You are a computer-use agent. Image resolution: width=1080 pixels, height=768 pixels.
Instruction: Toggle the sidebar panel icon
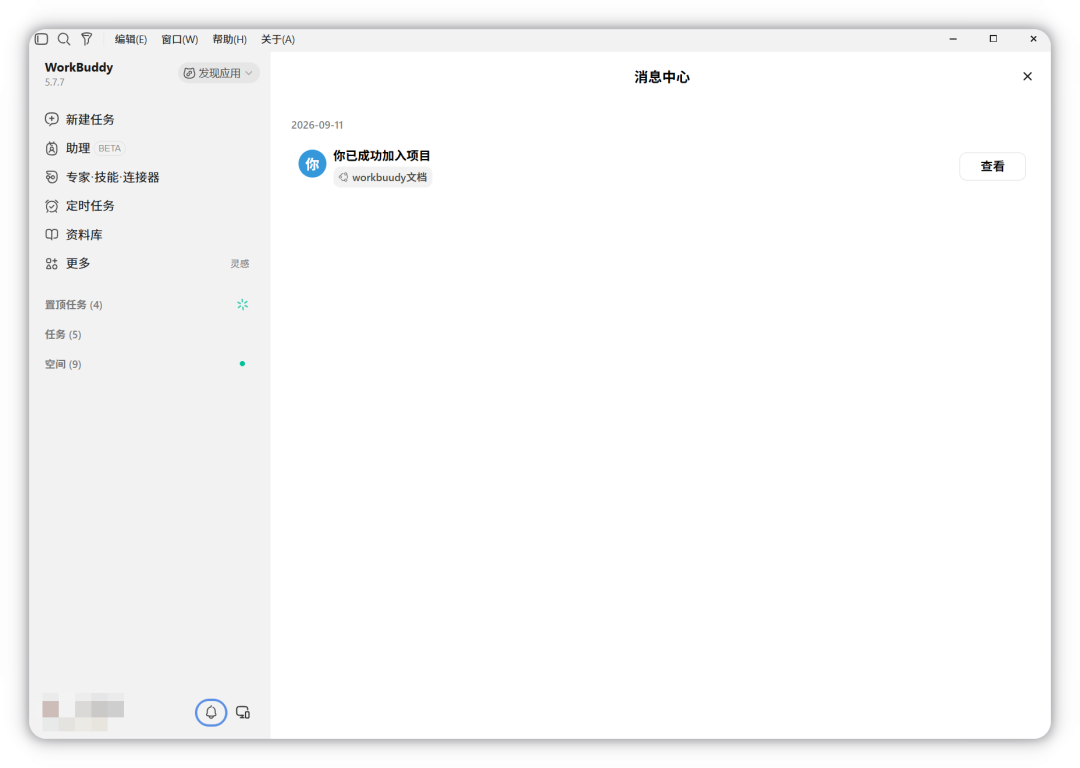41,39
